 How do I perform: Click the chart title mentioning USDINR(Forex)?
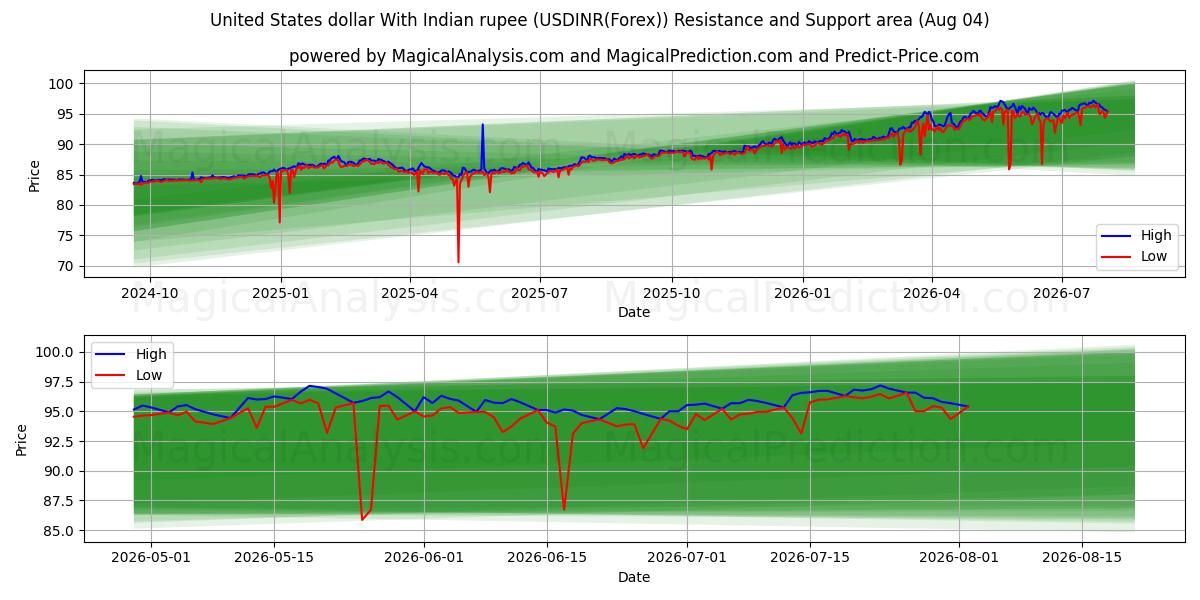[600, 20]
